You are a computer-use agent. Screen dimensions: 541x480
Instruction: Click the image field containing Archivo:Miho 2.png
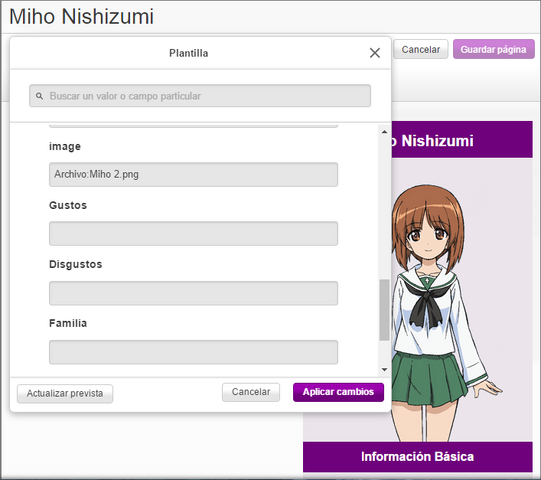pos(193,175)
